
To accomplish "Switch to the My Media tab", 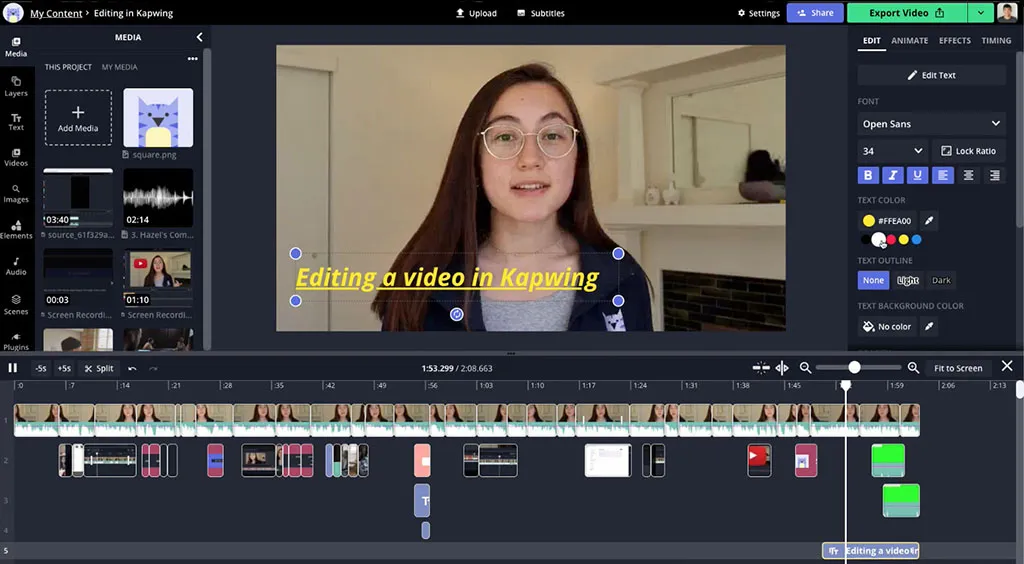I will click(120, 67).
